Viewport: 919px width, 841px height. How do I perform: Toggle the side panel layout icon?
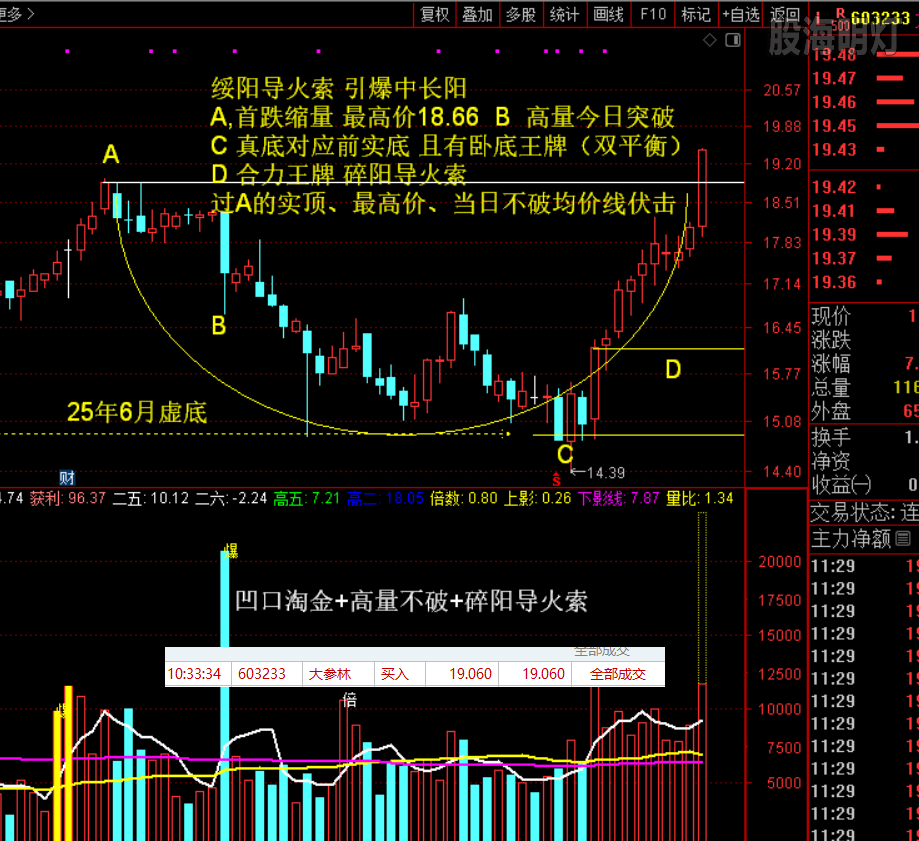coord(733,40)
